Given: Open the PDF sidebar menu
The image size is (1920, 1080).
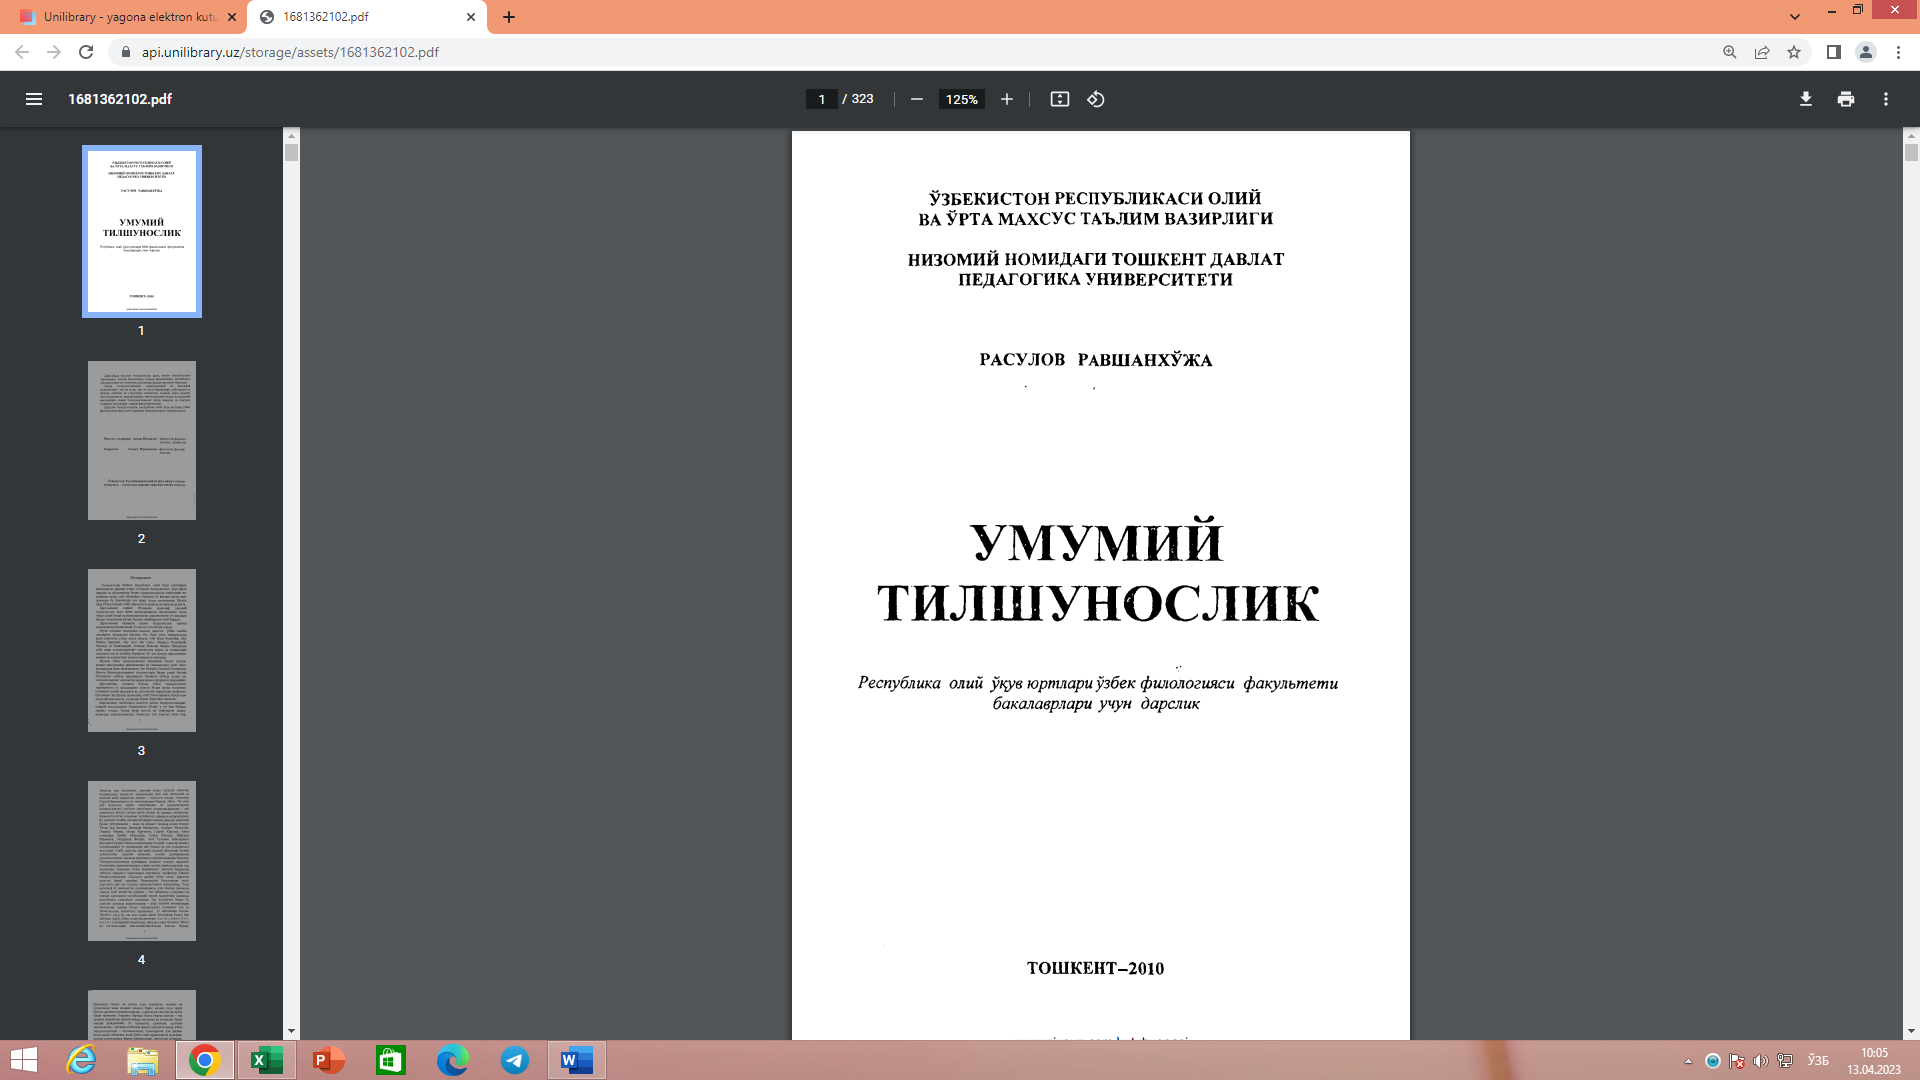Looking at the screenshot, I should pos(34,99).
